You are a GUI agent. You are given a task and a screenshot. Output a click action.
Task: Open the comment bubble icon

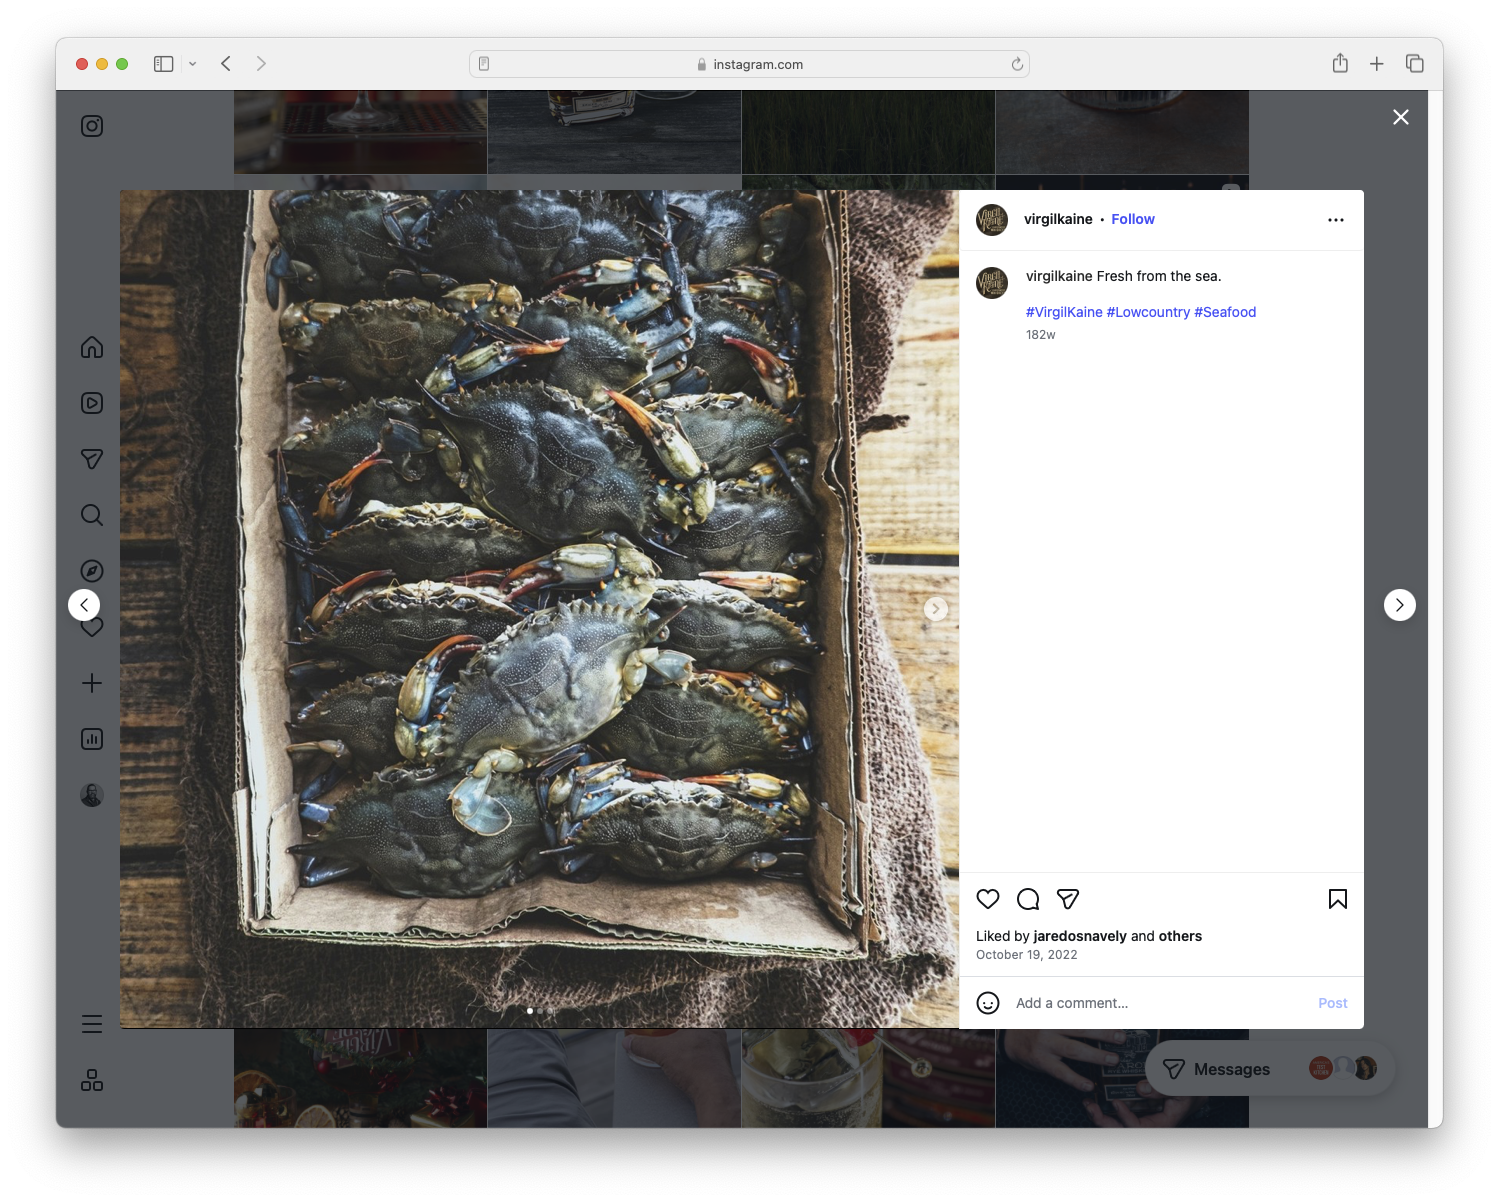(1028, 899)
